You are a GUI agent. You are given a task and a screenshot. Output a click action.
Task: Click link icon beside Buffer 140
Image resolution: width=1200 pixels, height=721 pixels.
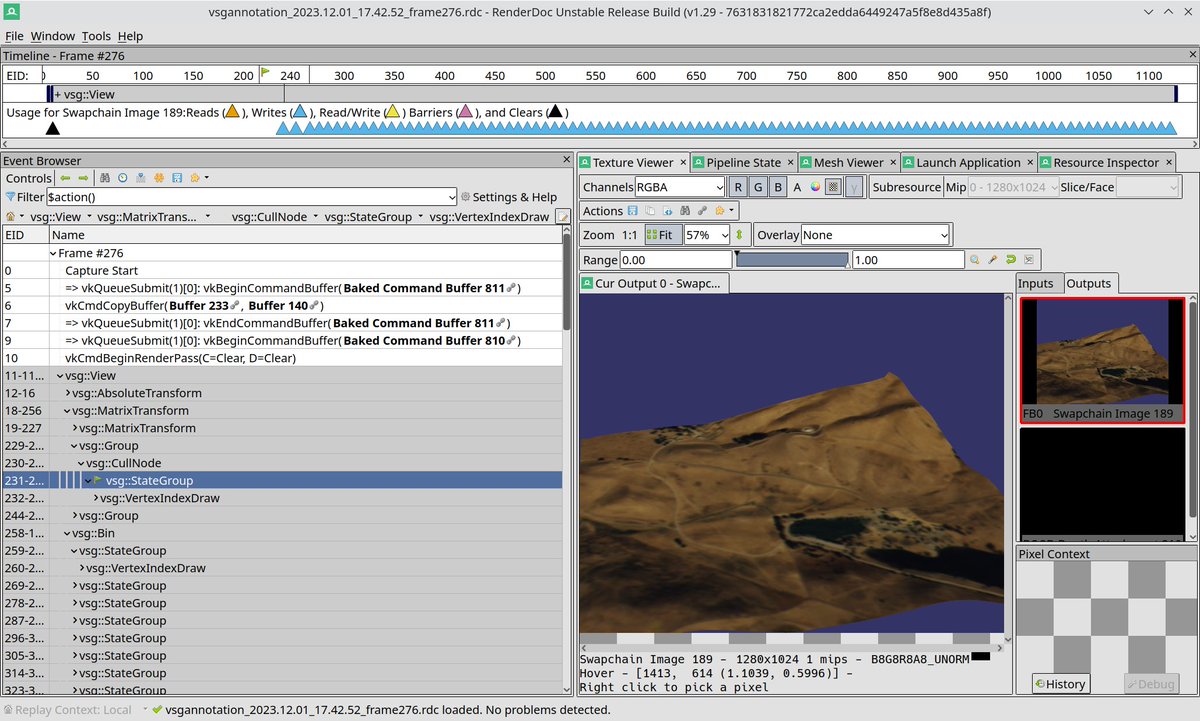click(x=316, y=305)
